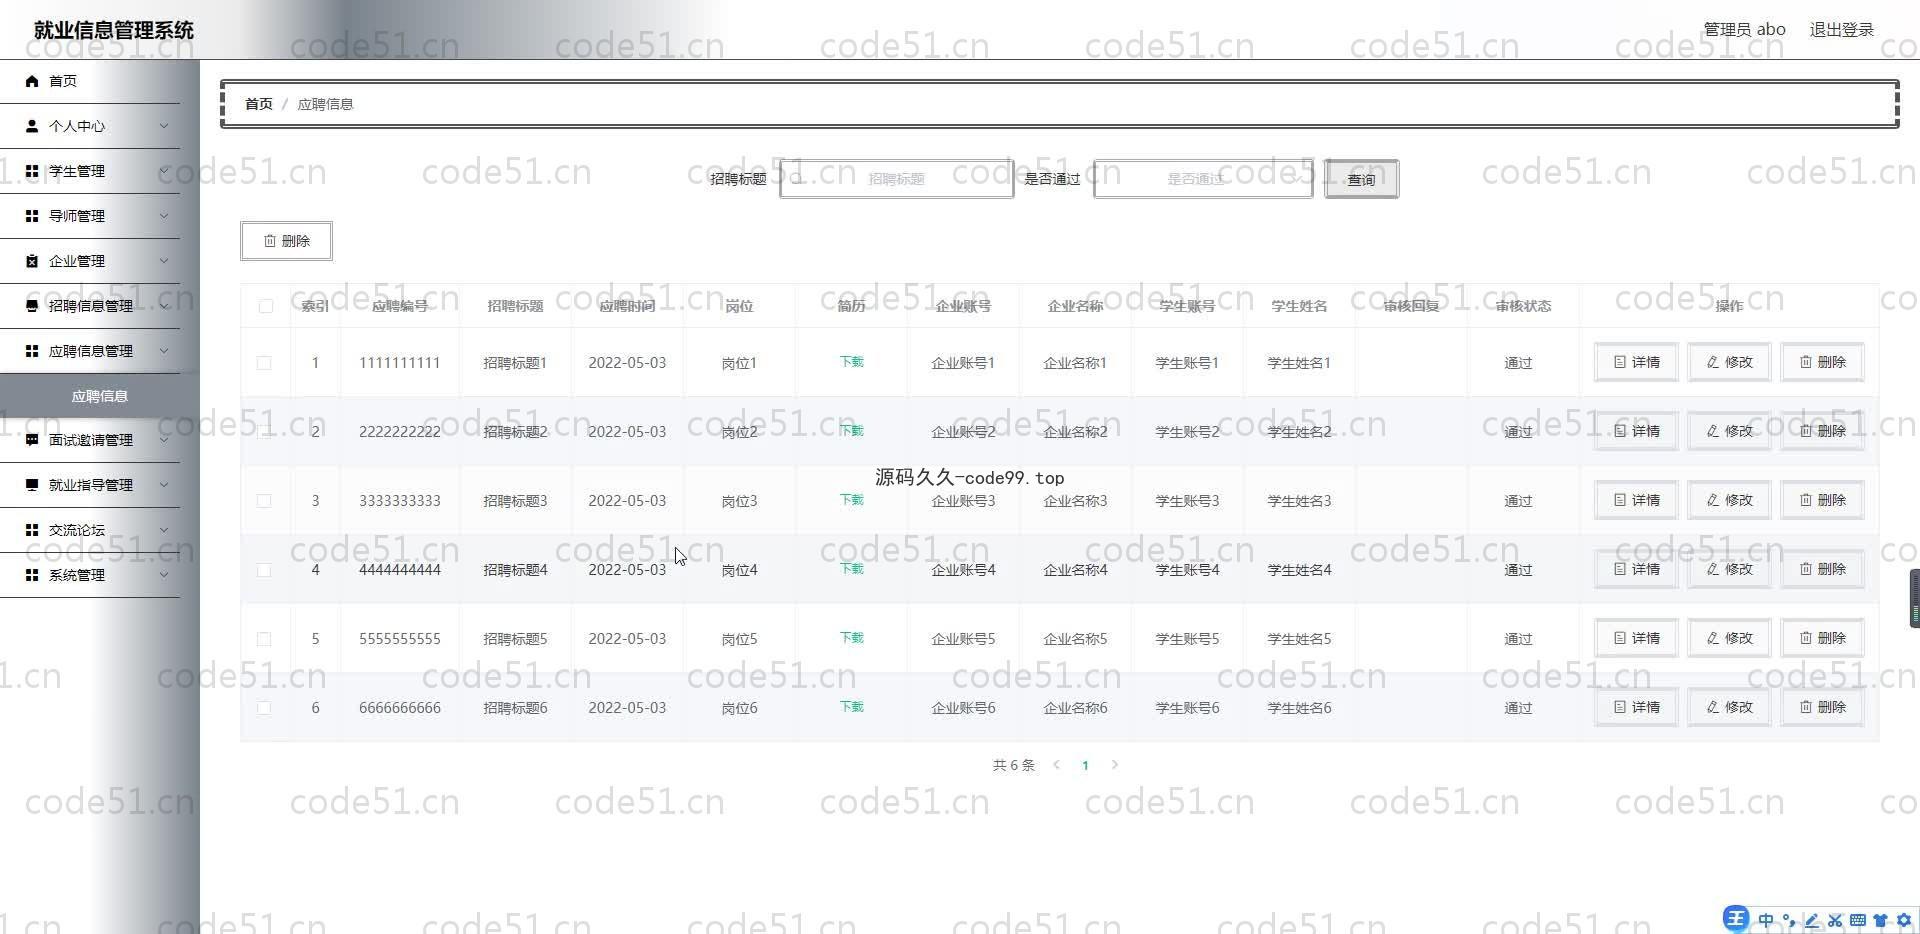
Task: Click 管理员 abo username text
Action: point(1744,30)
